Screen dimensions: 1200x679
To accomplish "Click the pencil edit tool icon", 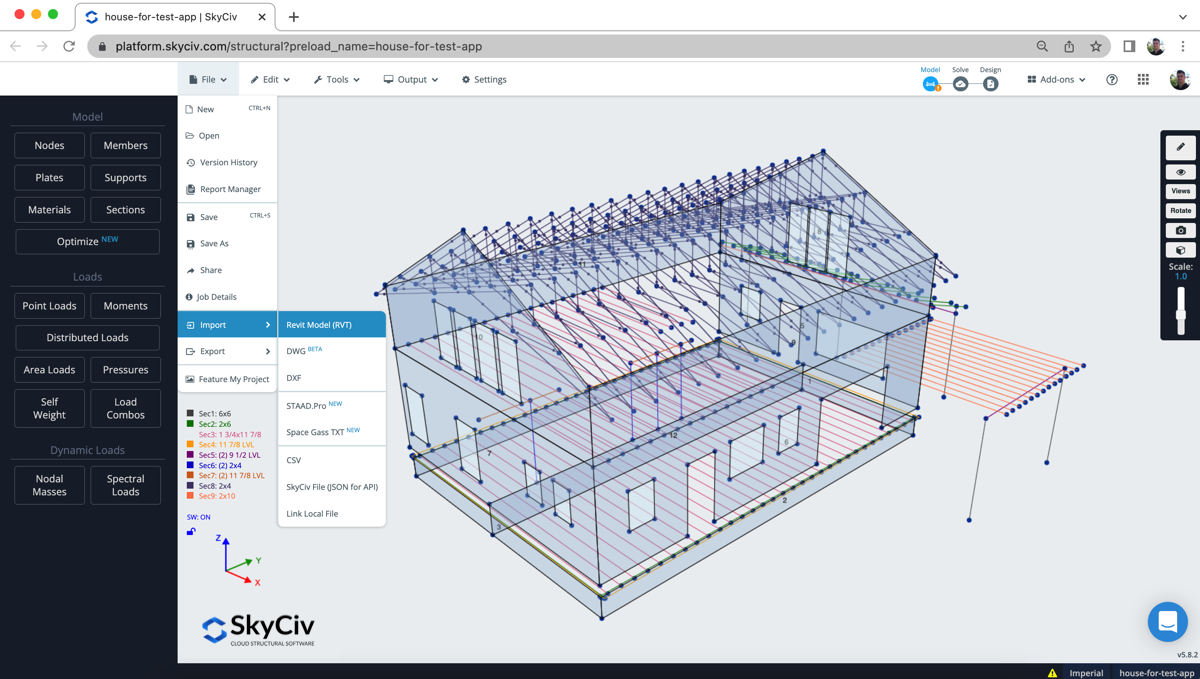I will tap(1180, 147).
